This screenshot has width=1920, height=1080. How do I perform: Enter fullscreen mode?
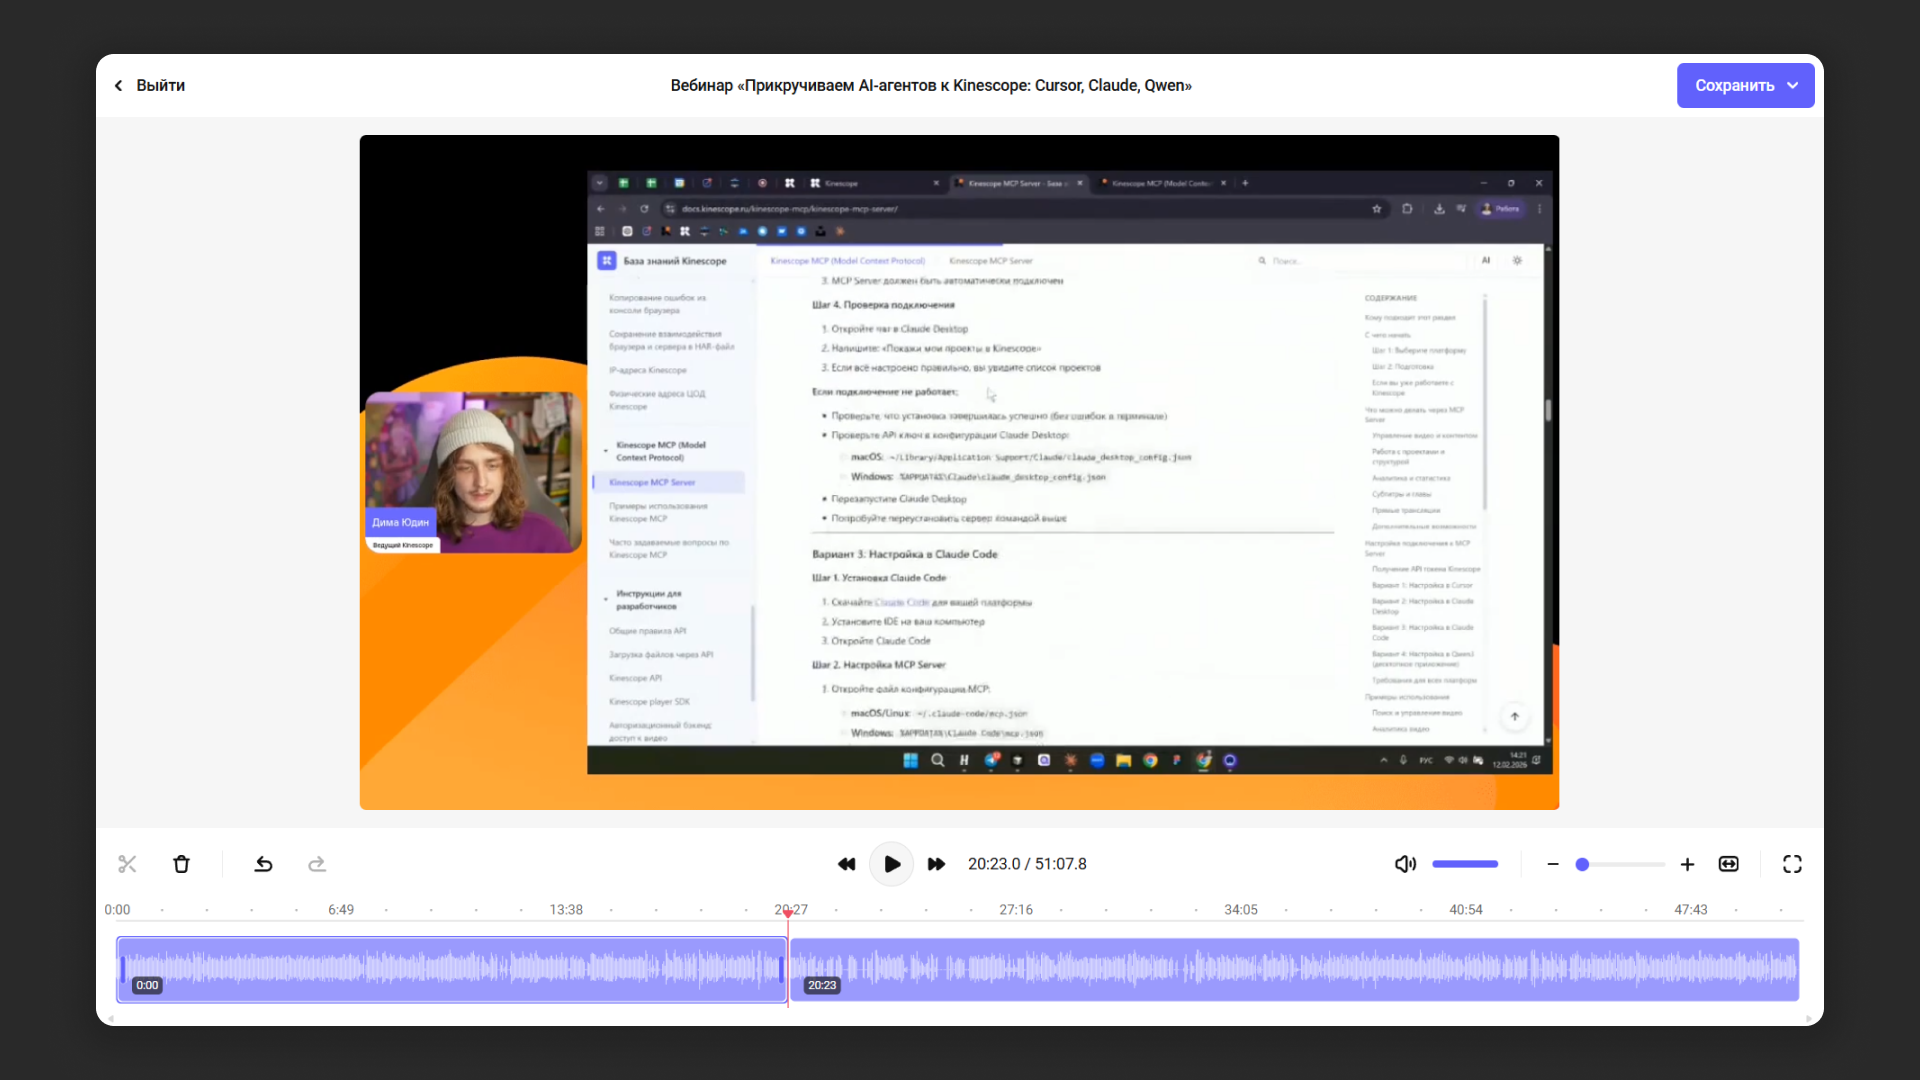tap(1792, 864)
